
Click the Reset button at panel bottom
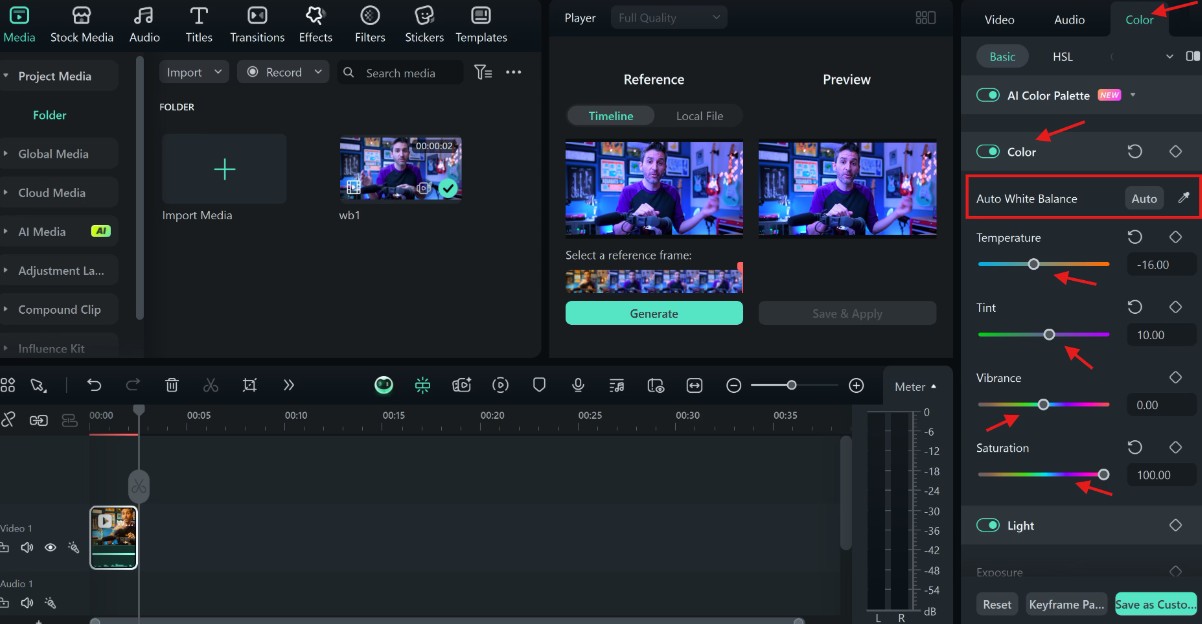[x=997, y=604]
